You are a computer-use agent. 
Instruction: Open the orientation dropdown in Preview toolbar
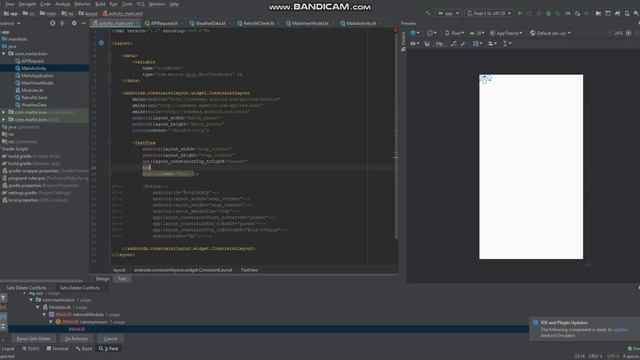click(x=432, y=33)
